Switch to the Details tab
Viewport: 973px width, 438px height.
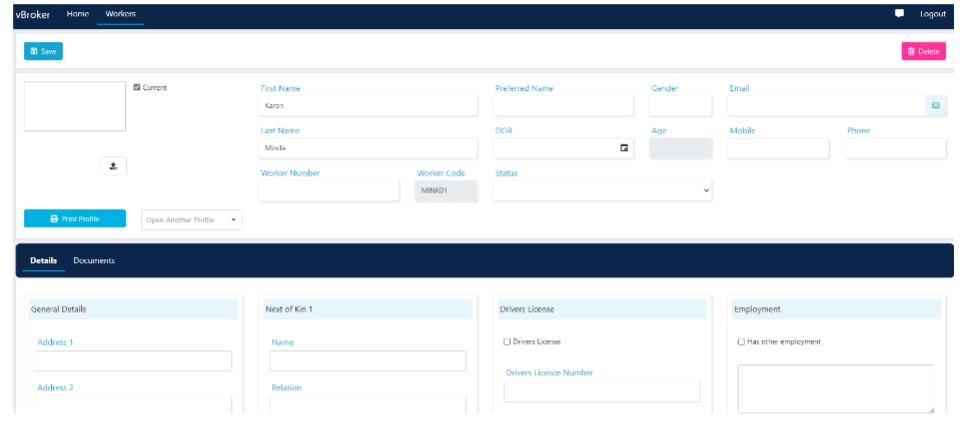coord(43,261)
